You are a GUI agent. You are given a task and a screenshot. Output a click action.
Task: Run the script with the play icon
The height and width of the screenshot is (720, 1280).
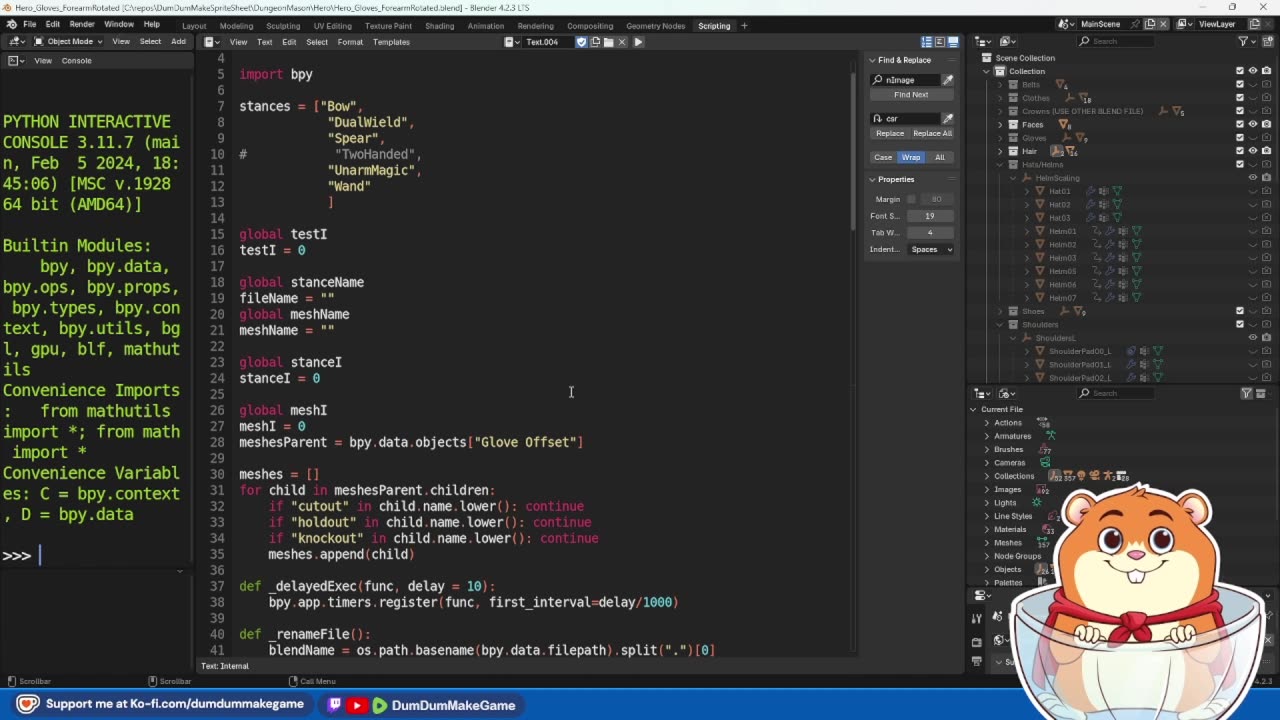[x=638, y=42]
